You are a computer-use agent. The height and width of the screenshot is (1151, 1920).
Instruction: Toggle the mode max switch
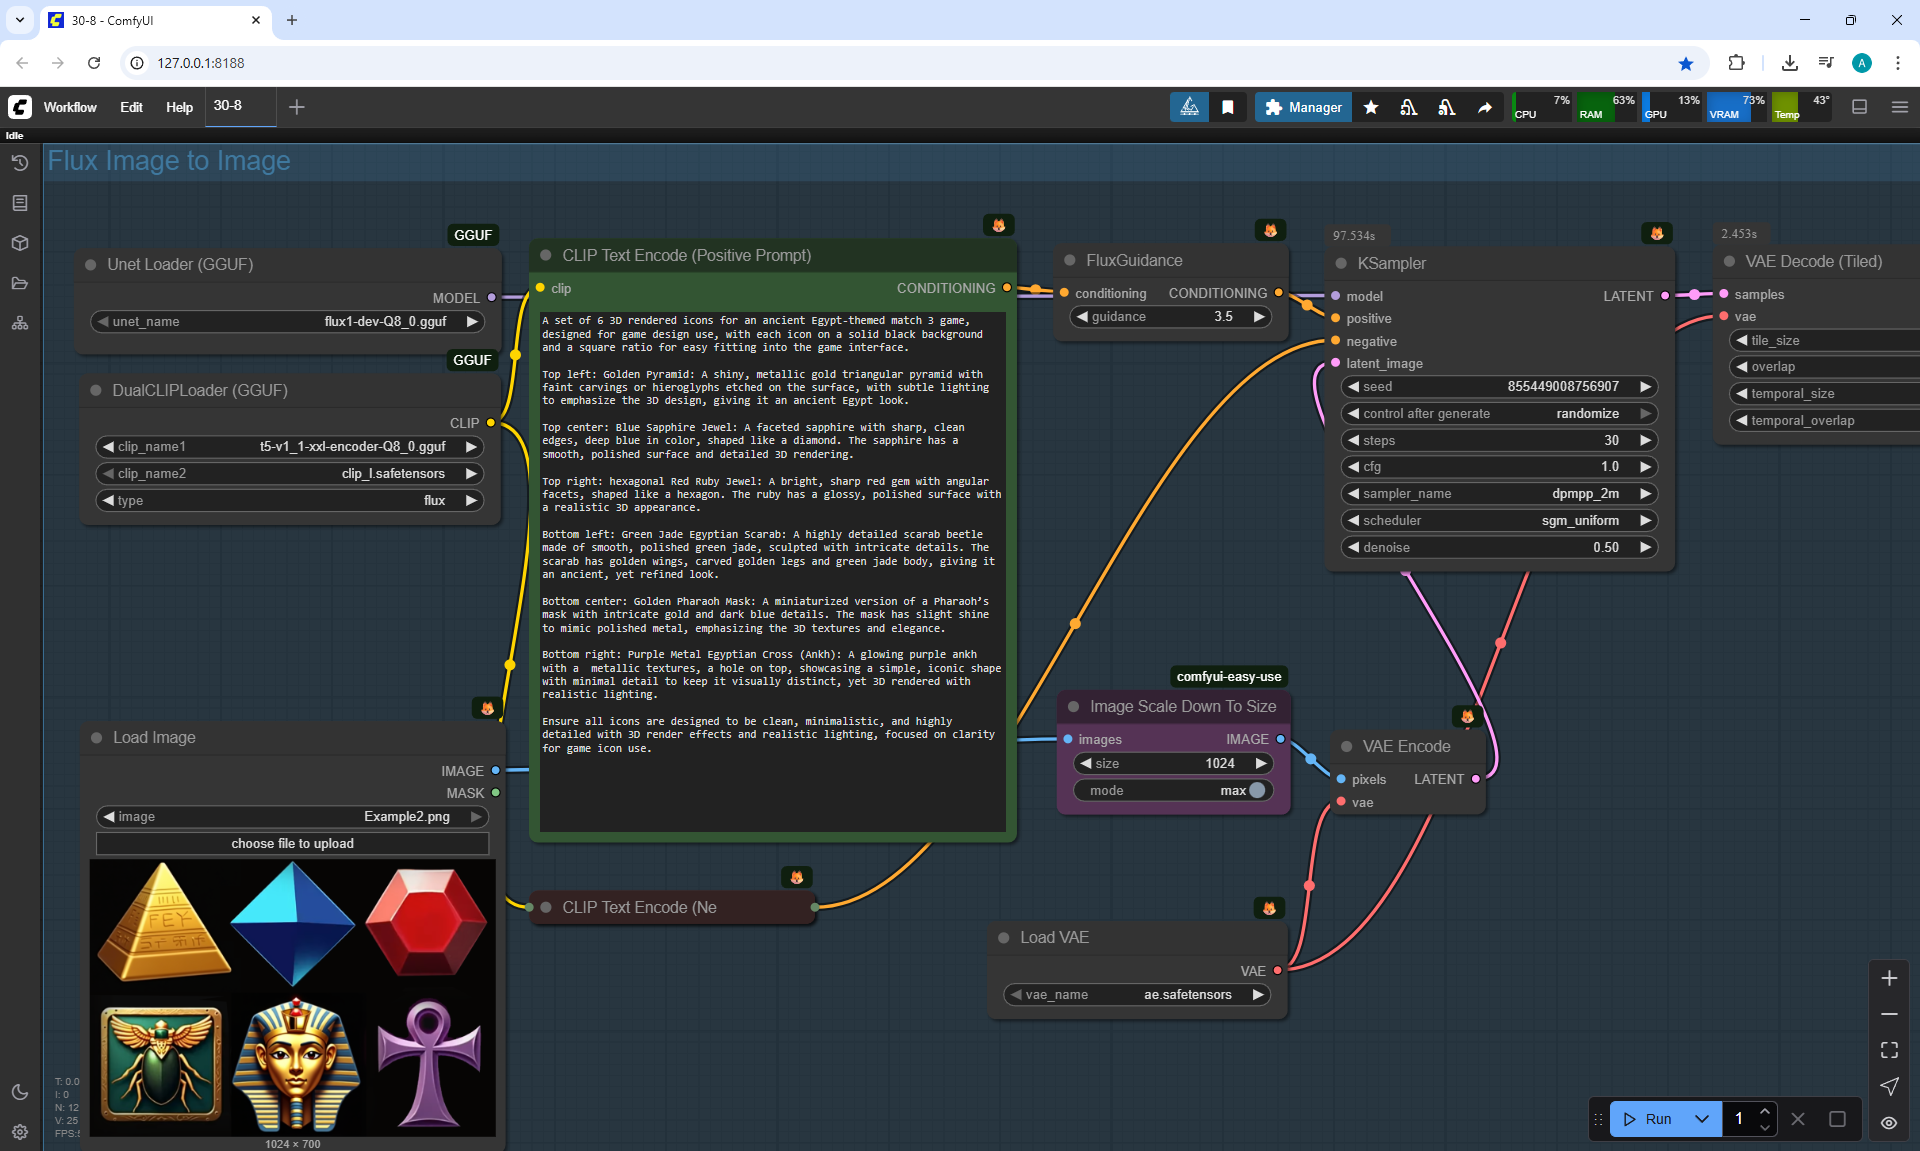(1257, 790)
